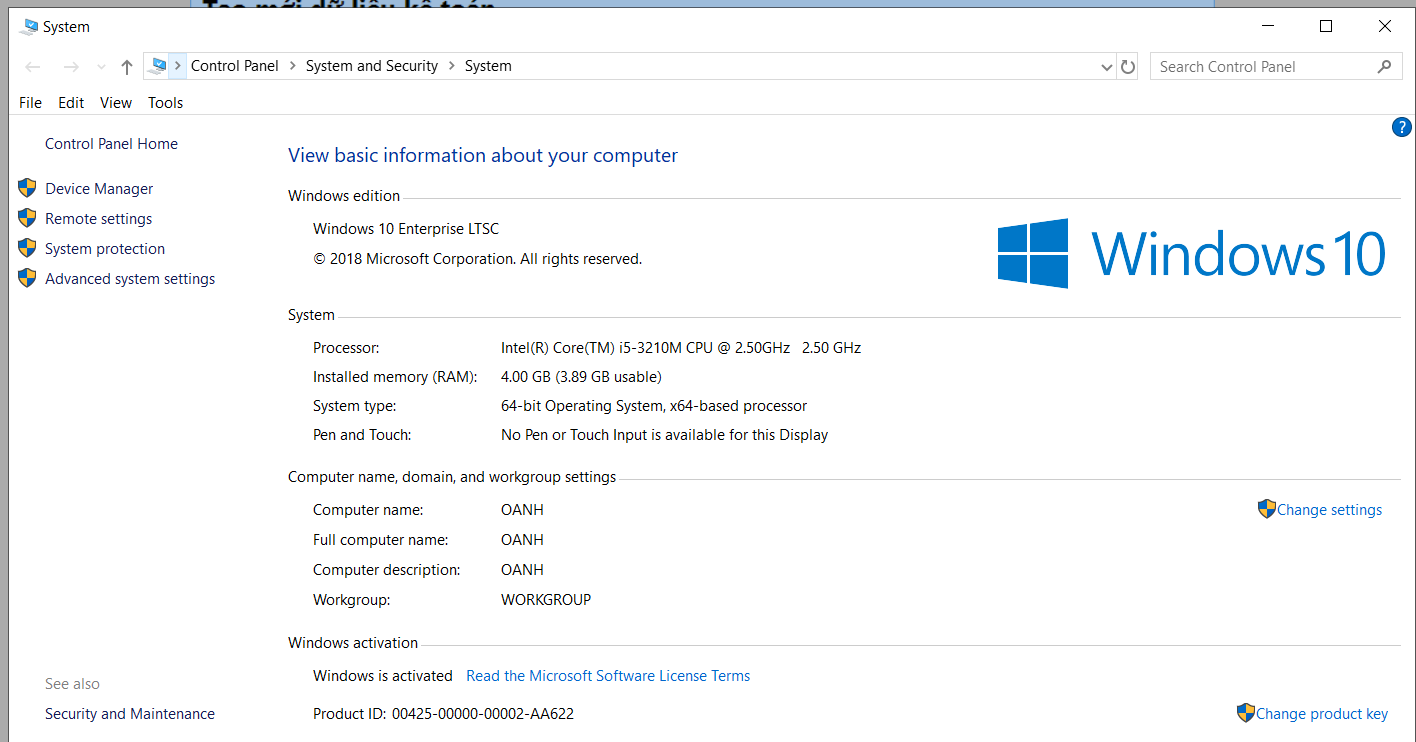
Task: Click the search magnifier icon
Action: (x=1384, y=67)
